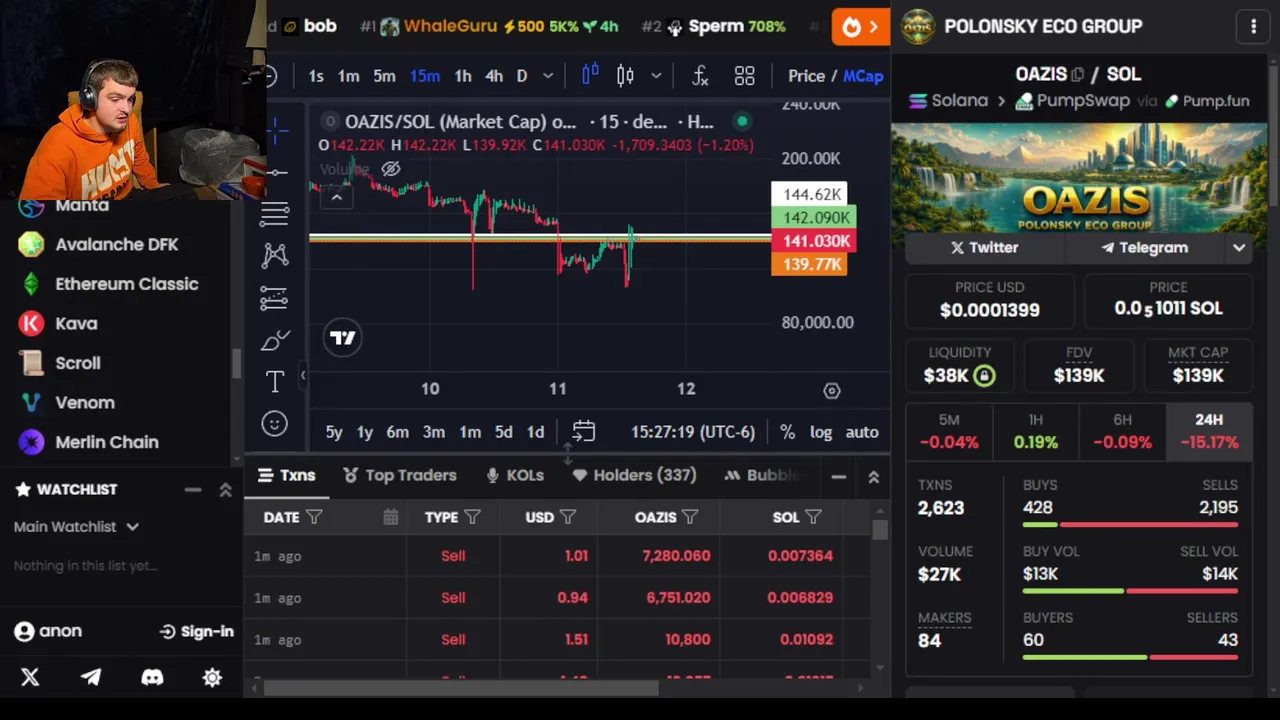Select the Text annotation tool

click(275, 381)
